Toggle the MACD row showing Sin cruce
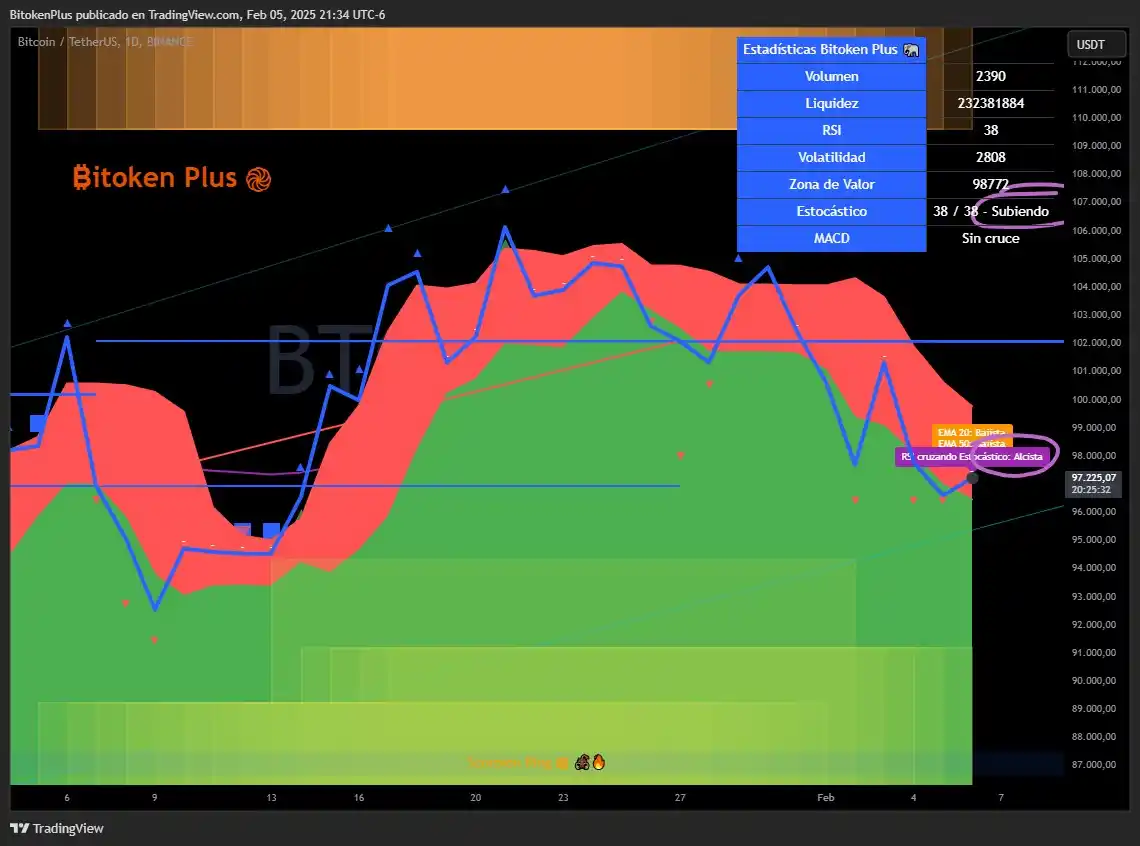This screenshot has height=846, width=1140. [831, 238]
